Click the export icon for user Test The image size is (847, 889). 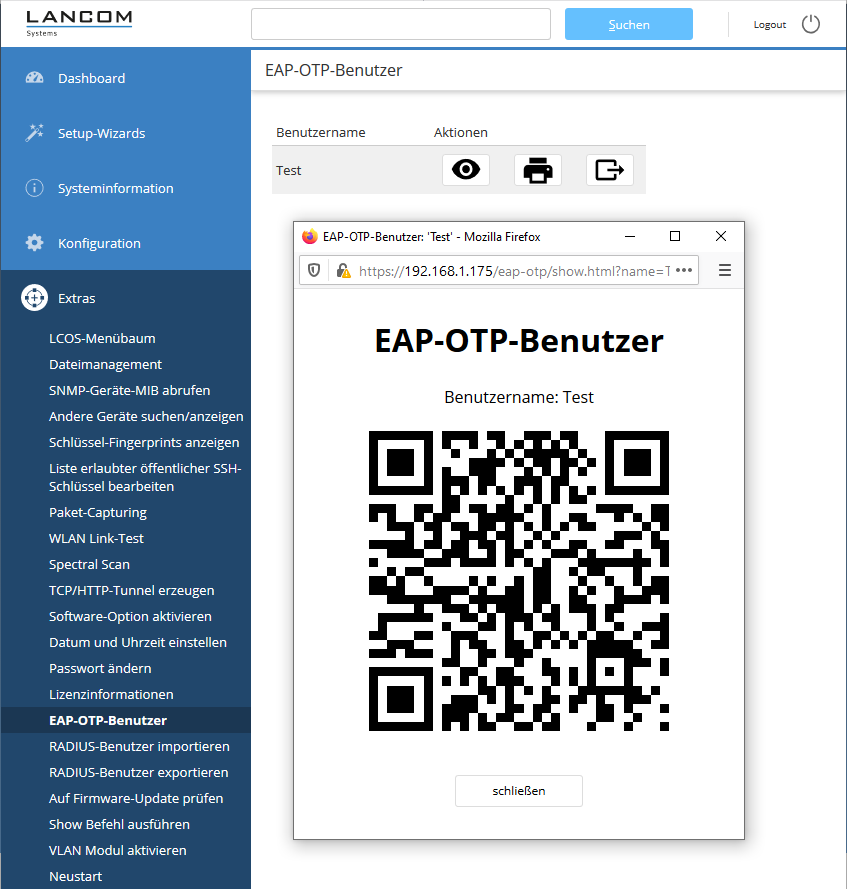click(x=609, y=170)
